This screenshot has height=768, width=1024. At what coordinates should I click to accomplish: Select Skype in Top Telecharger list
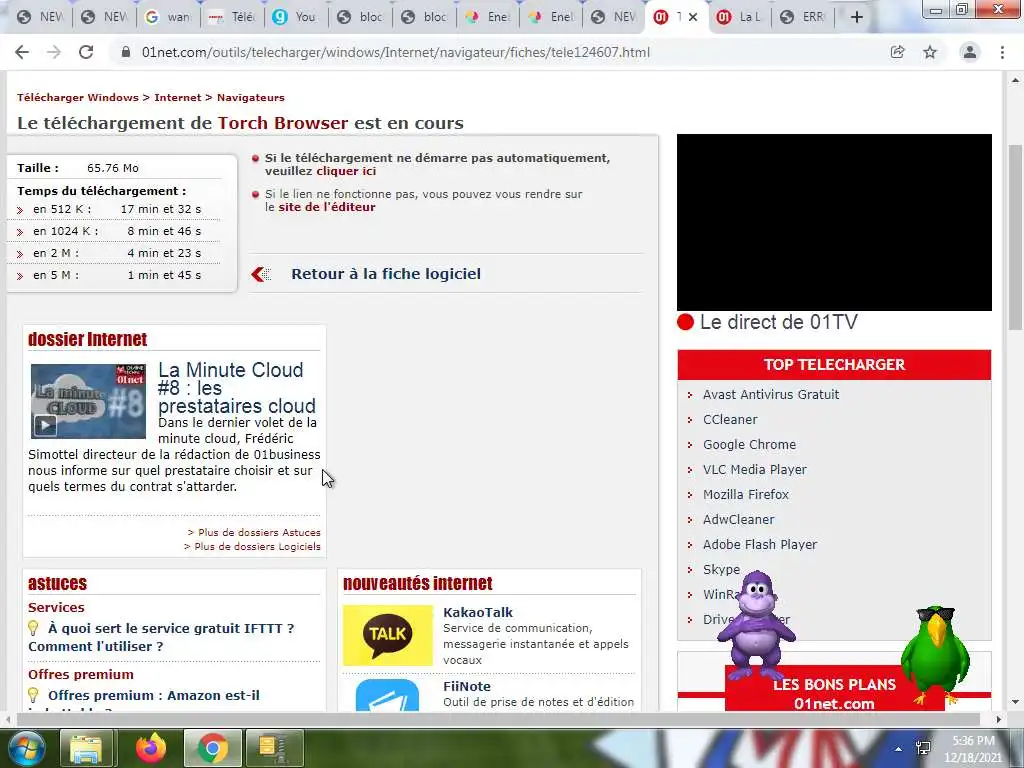(721, 569)
